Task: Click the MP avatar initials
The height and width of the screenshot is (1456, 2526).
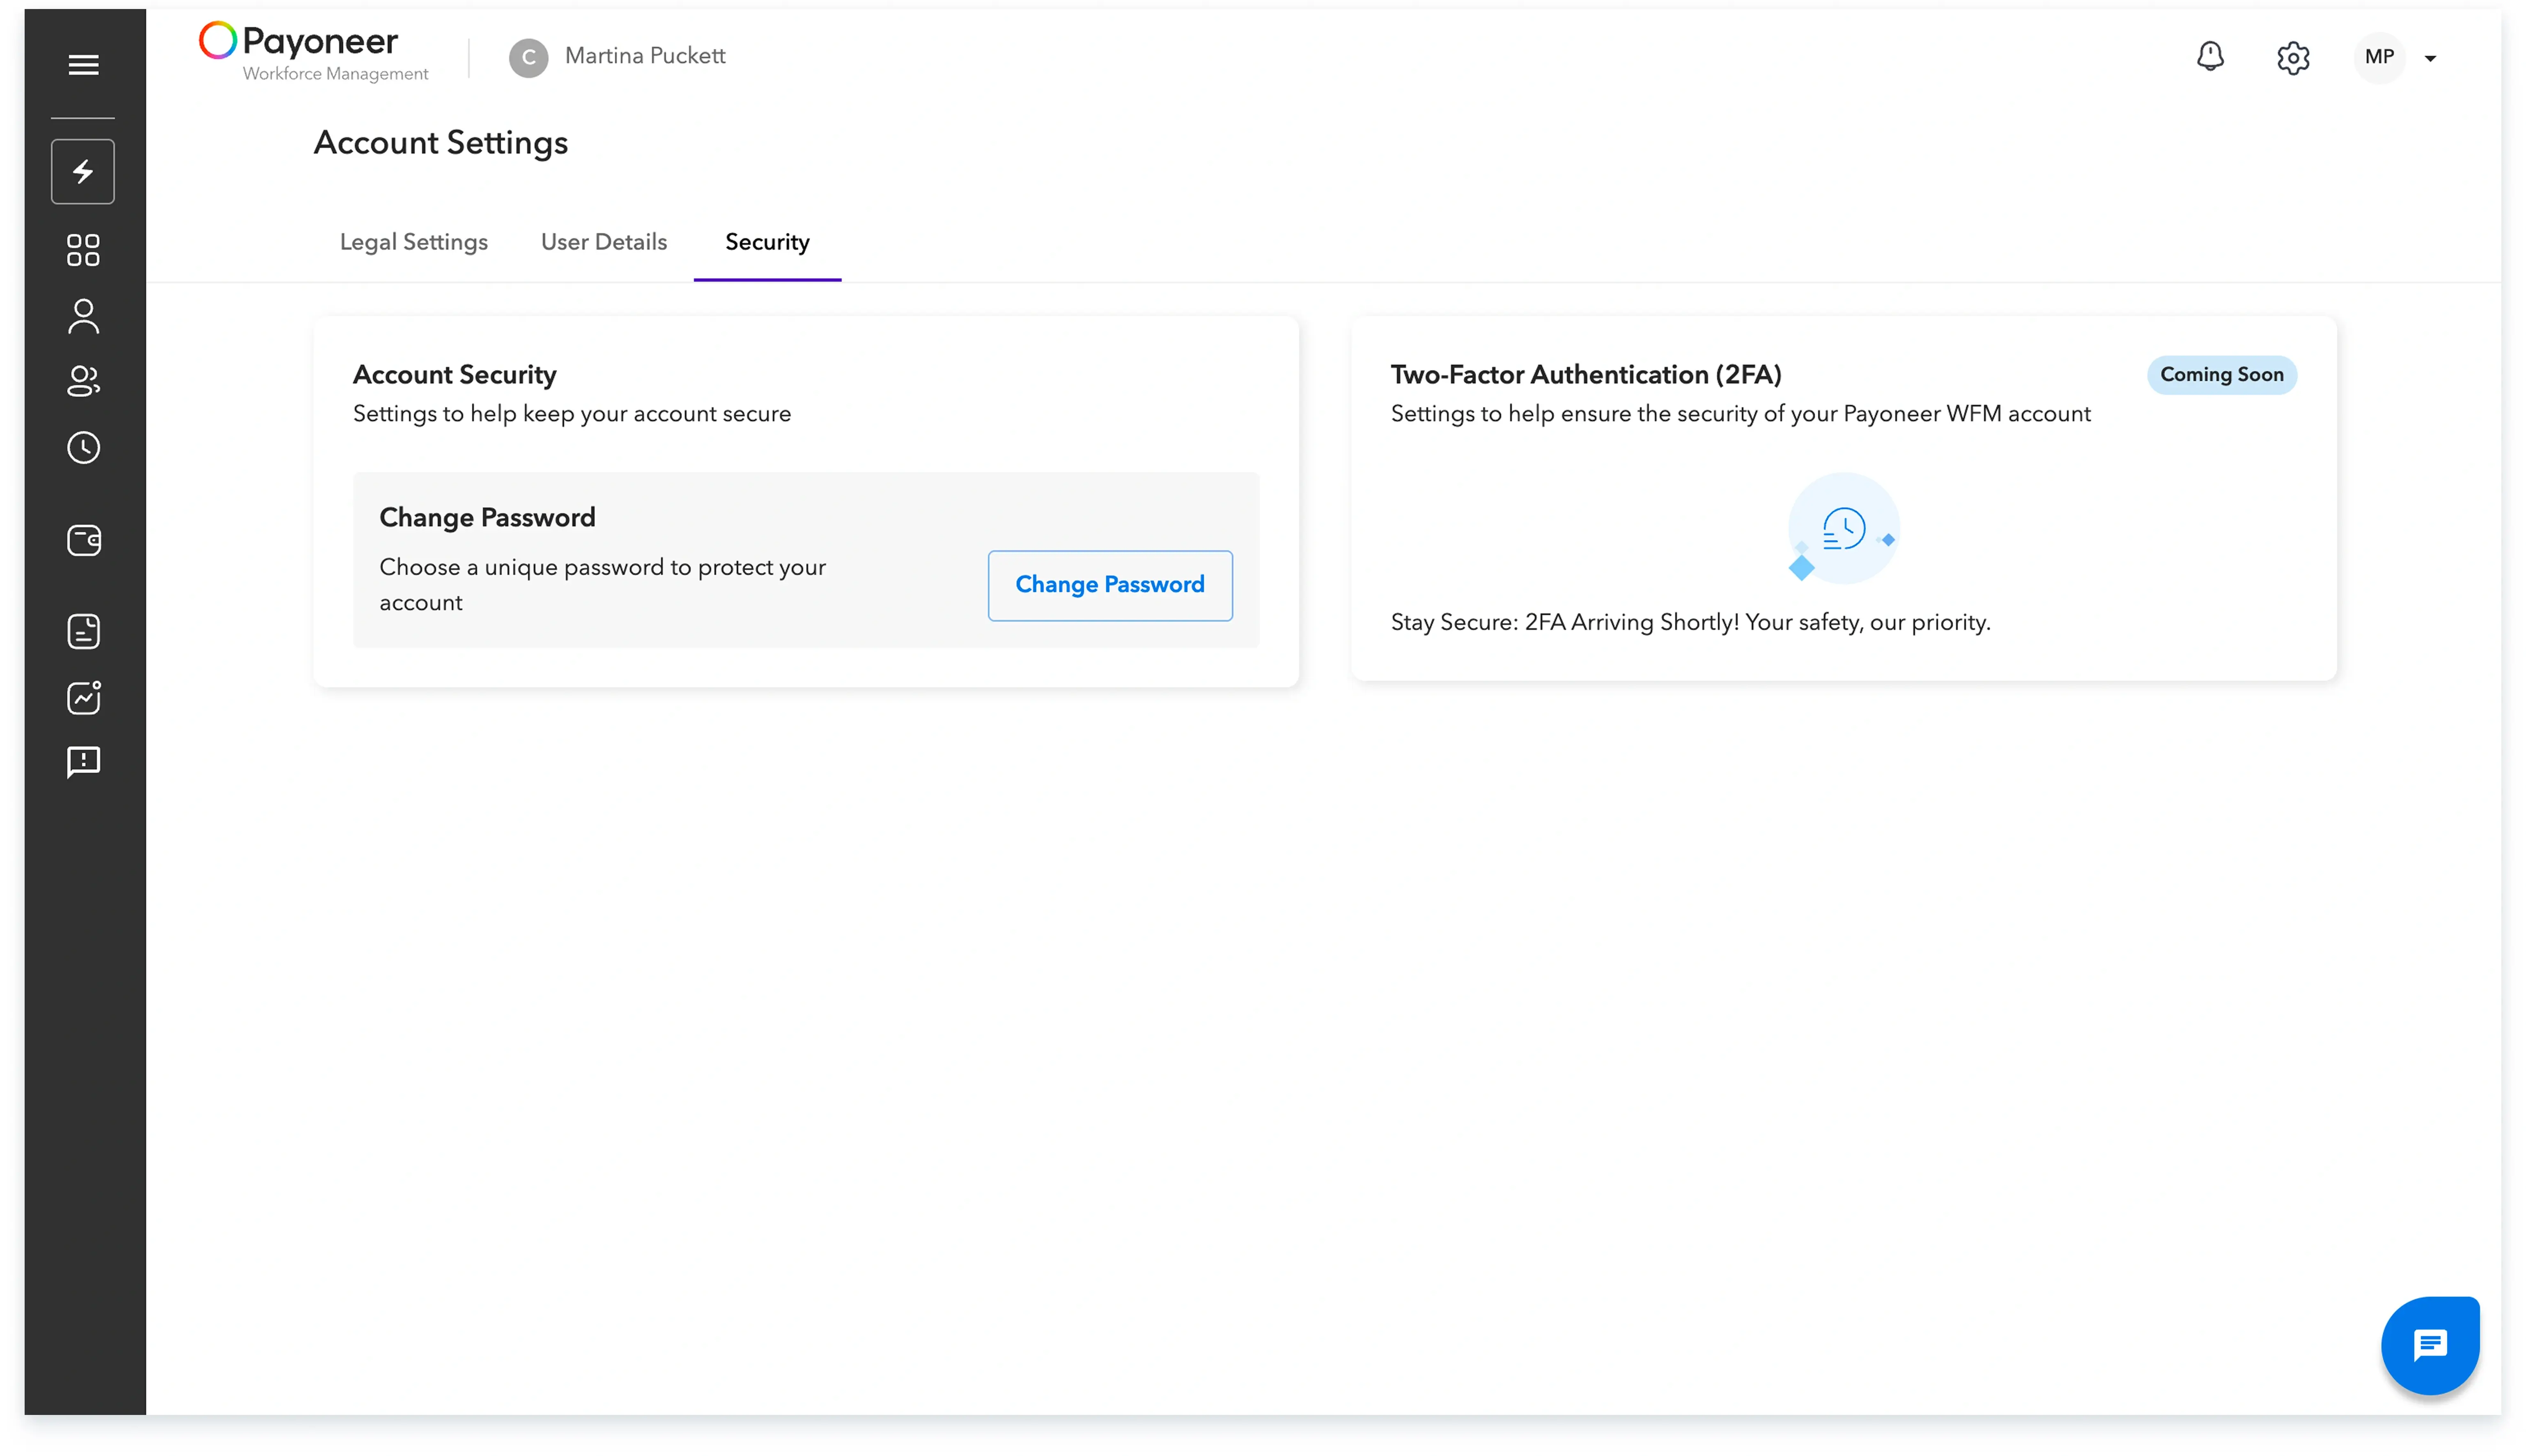Action: (2379, 57)
